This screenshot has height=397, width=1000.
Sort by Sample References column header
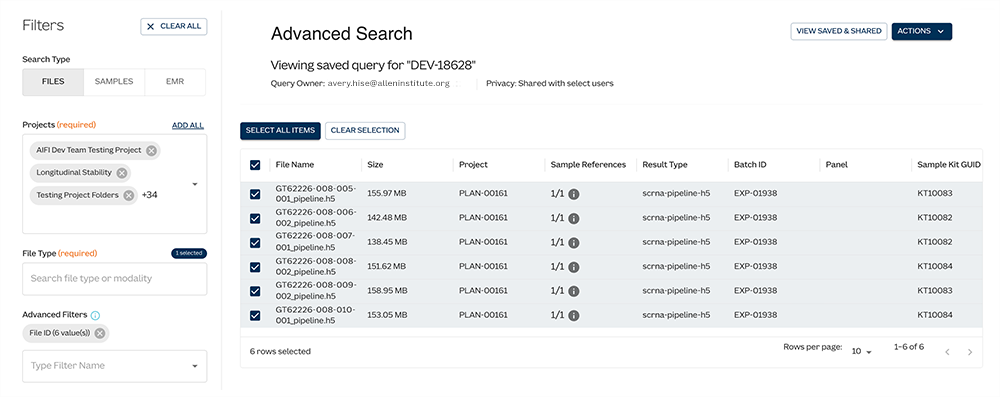589,165
